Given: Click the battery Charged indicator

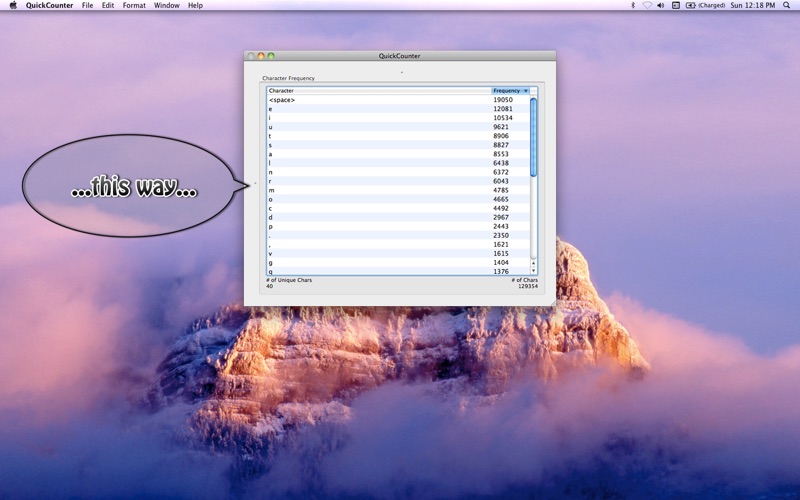Looking at the screenshot, I should pos(705,5).
